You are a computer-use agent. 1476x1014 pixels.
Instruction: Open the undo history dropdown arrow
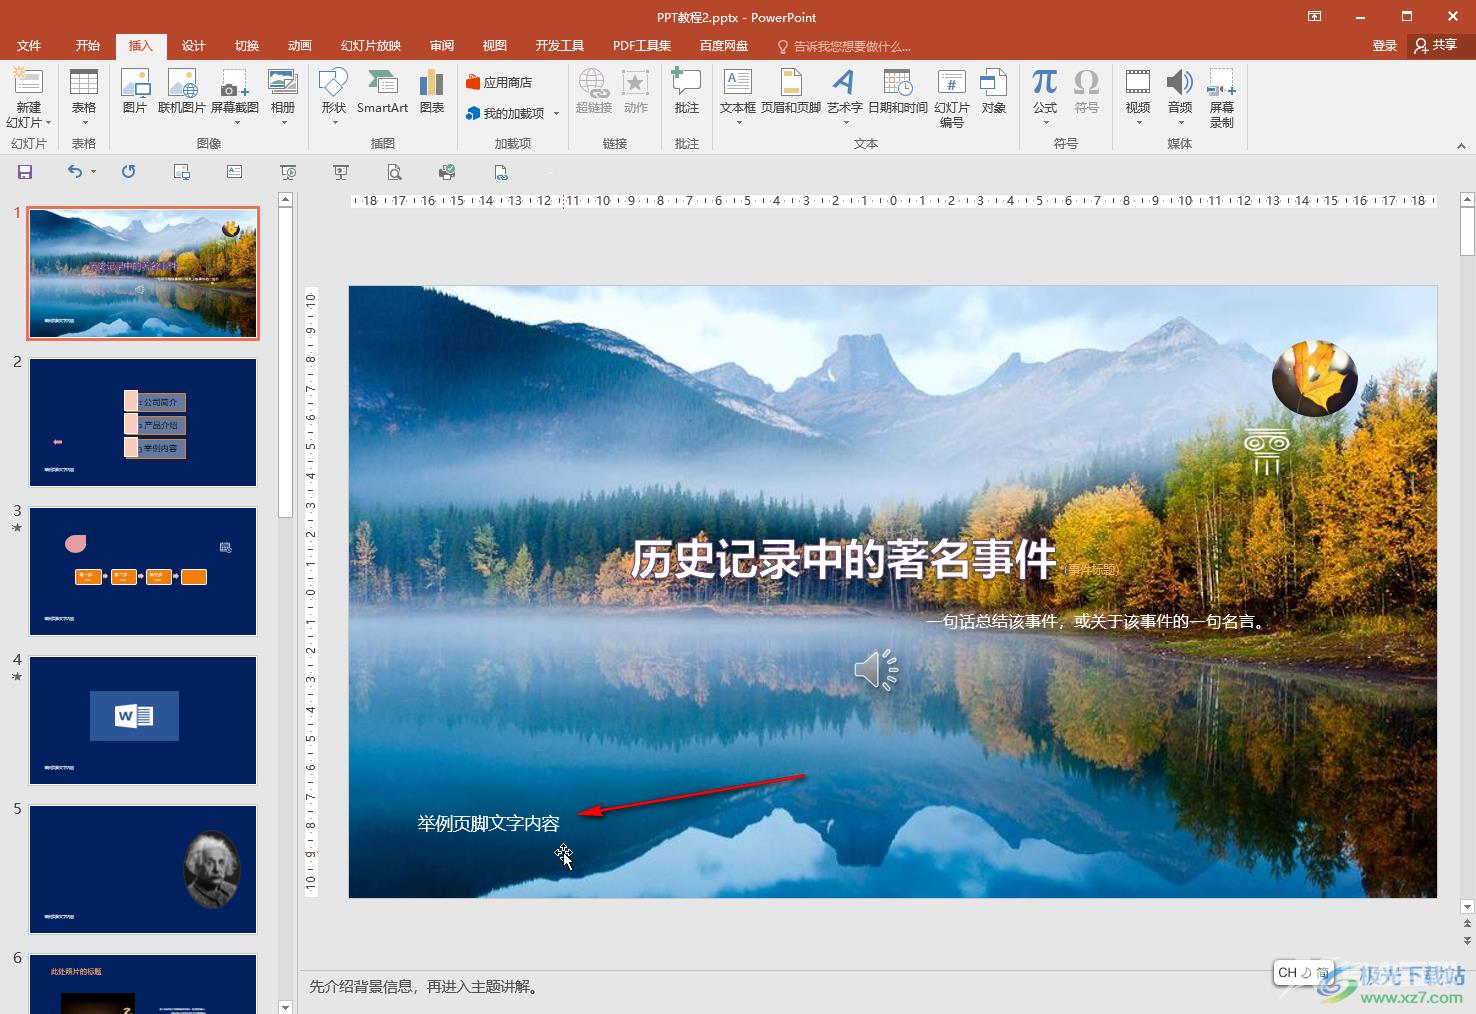(x=94, y=172)
